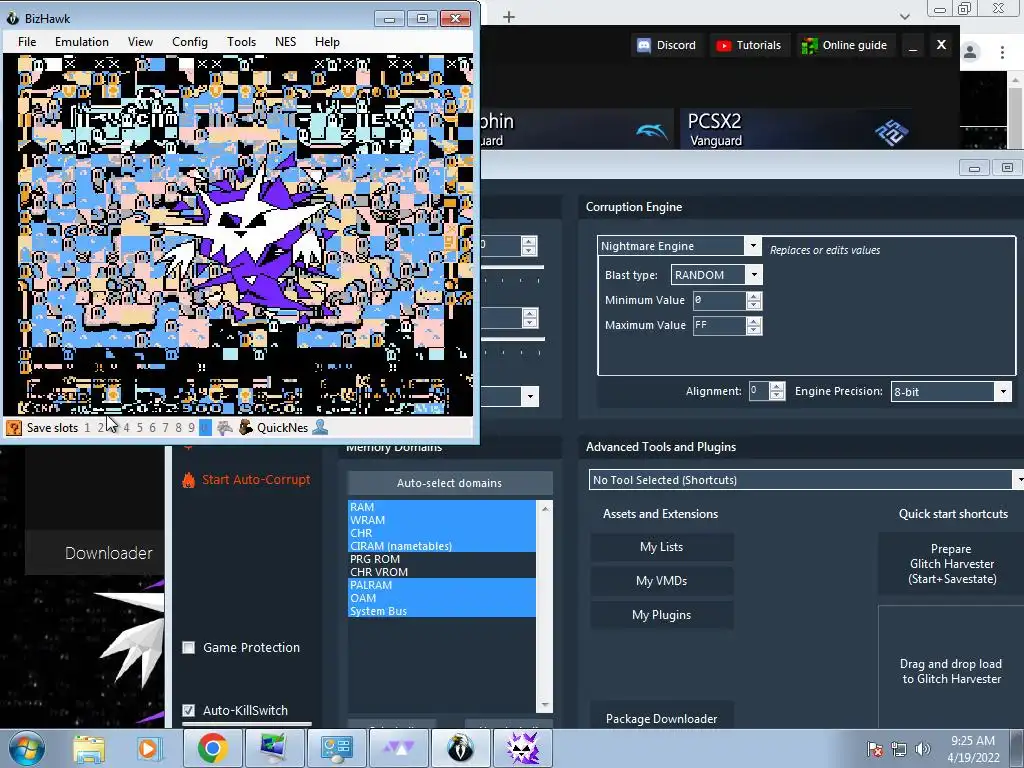Expand the browser tab search chevron
The width and height of the screenshot is (1024, 768).
pyautogui.click(x=904, y=17)
